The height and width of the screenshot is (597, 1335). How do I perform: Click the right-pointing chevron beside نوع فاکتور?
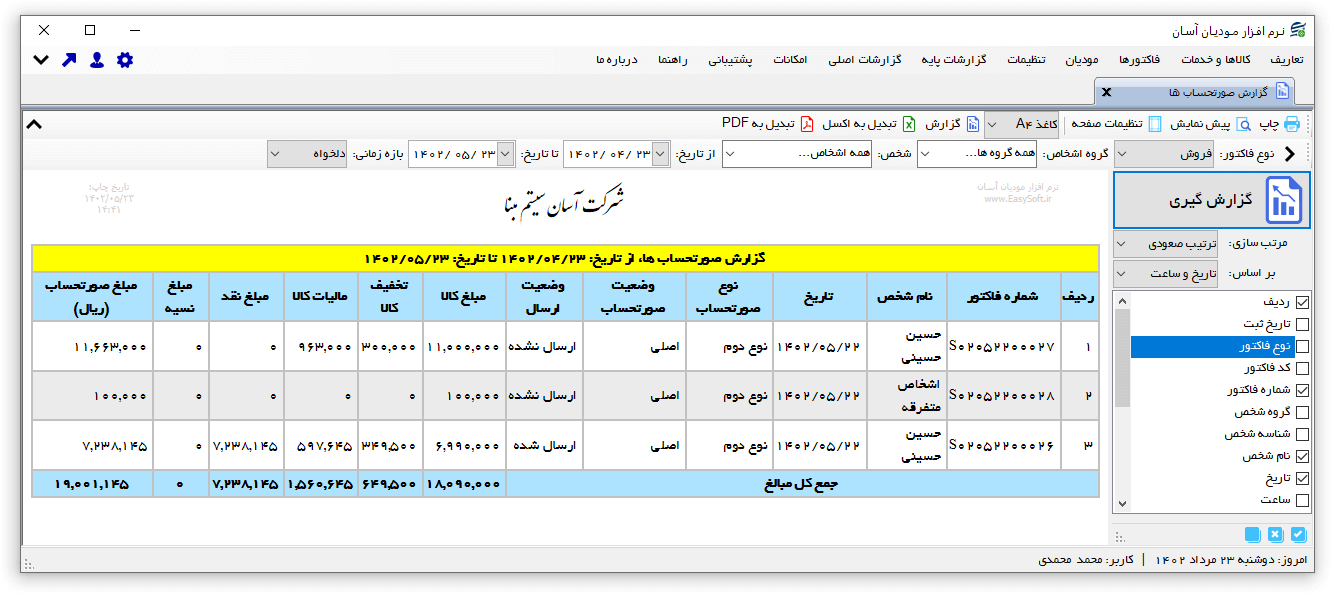click(1289, 154)
